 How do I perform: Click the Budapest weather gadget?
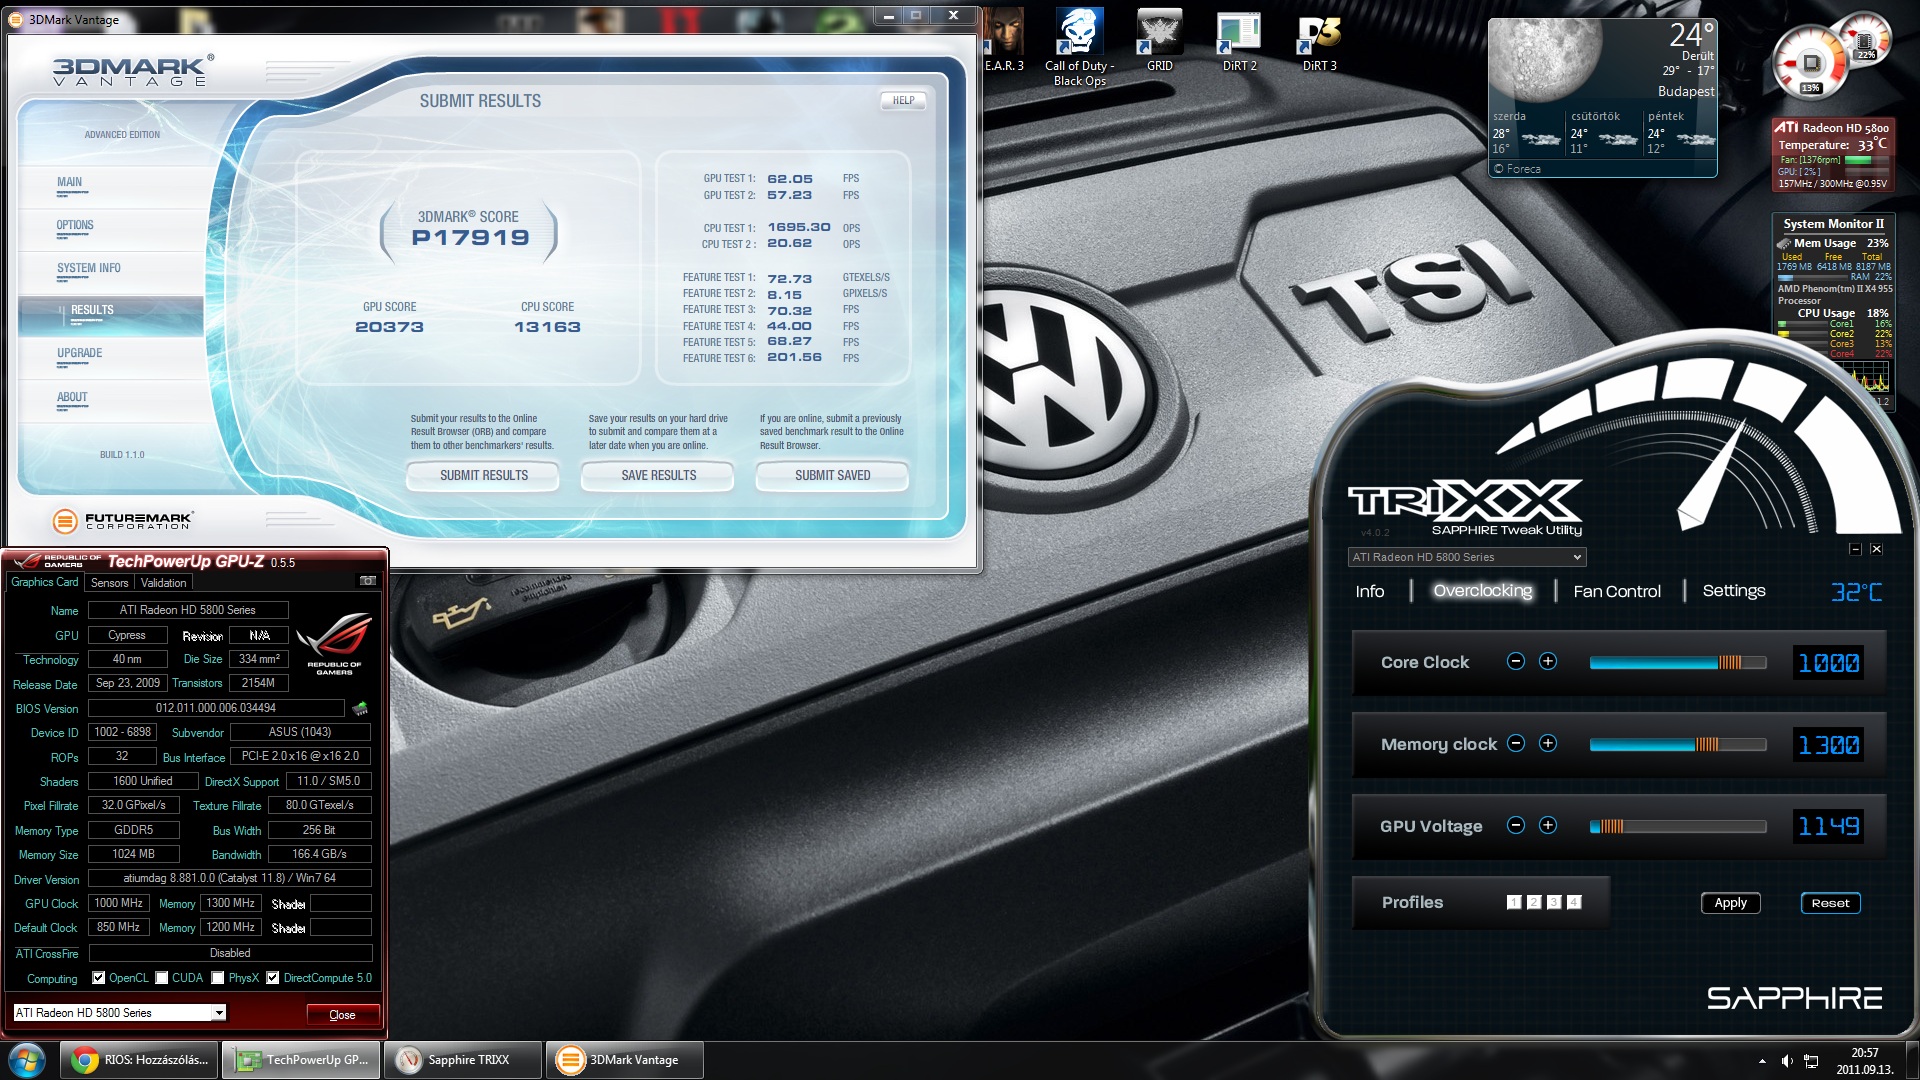click(1602, 97)
